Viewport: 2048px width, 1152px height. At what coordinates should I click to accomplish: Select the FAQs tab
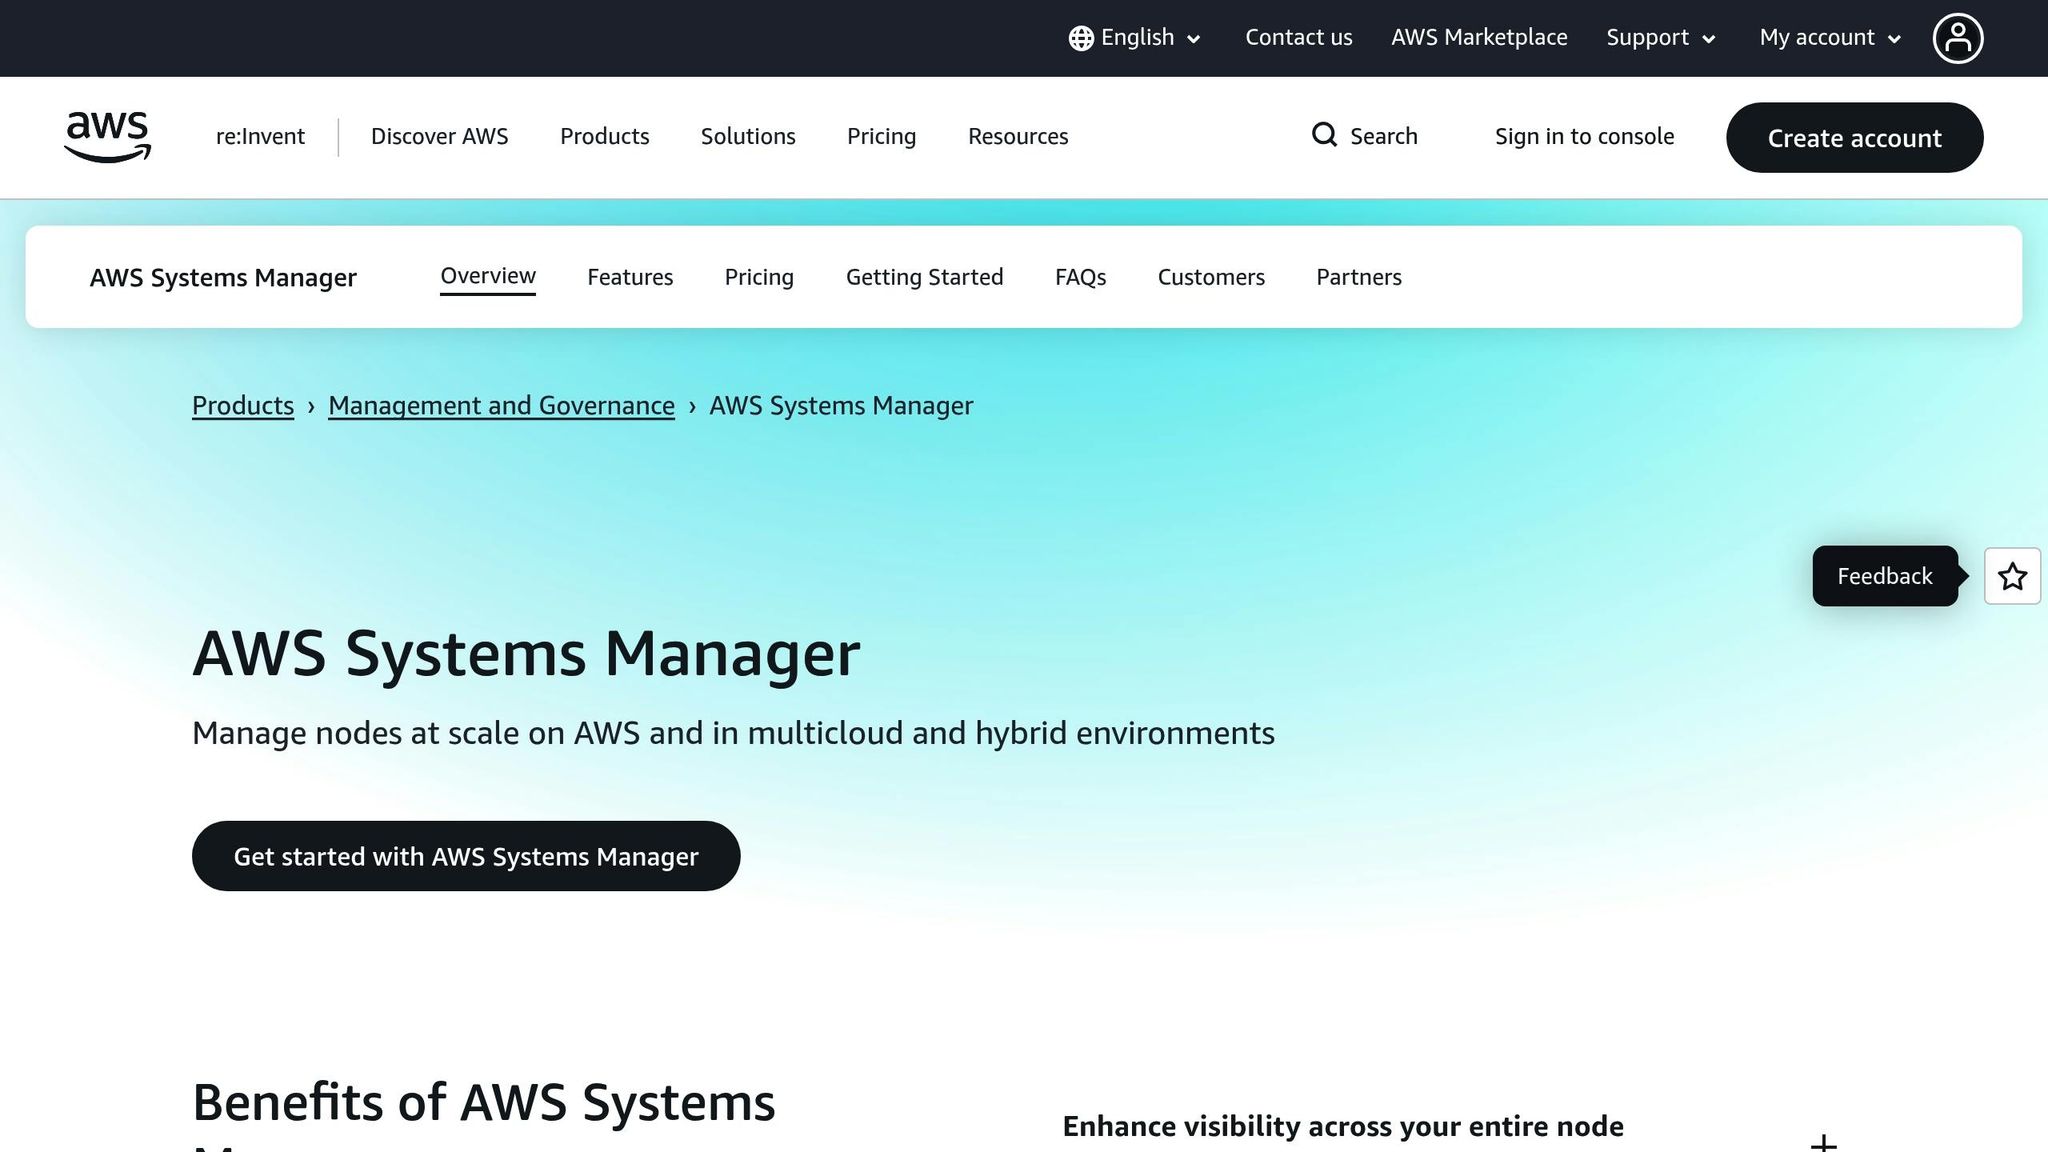click(x=1080, y=277)
